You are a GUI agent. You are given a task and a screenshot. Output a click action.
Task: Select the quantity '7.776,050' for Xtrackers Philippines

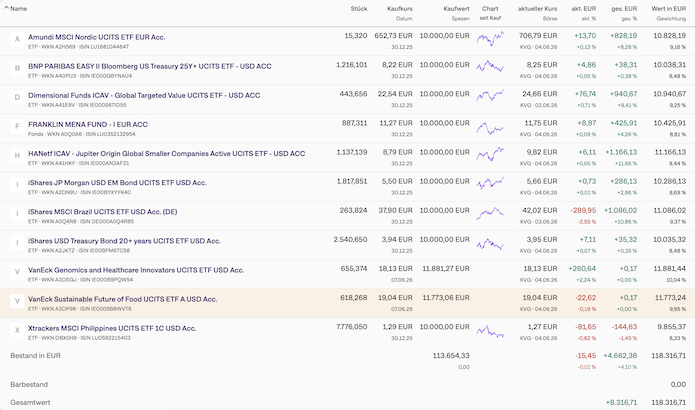click(351, 327)
